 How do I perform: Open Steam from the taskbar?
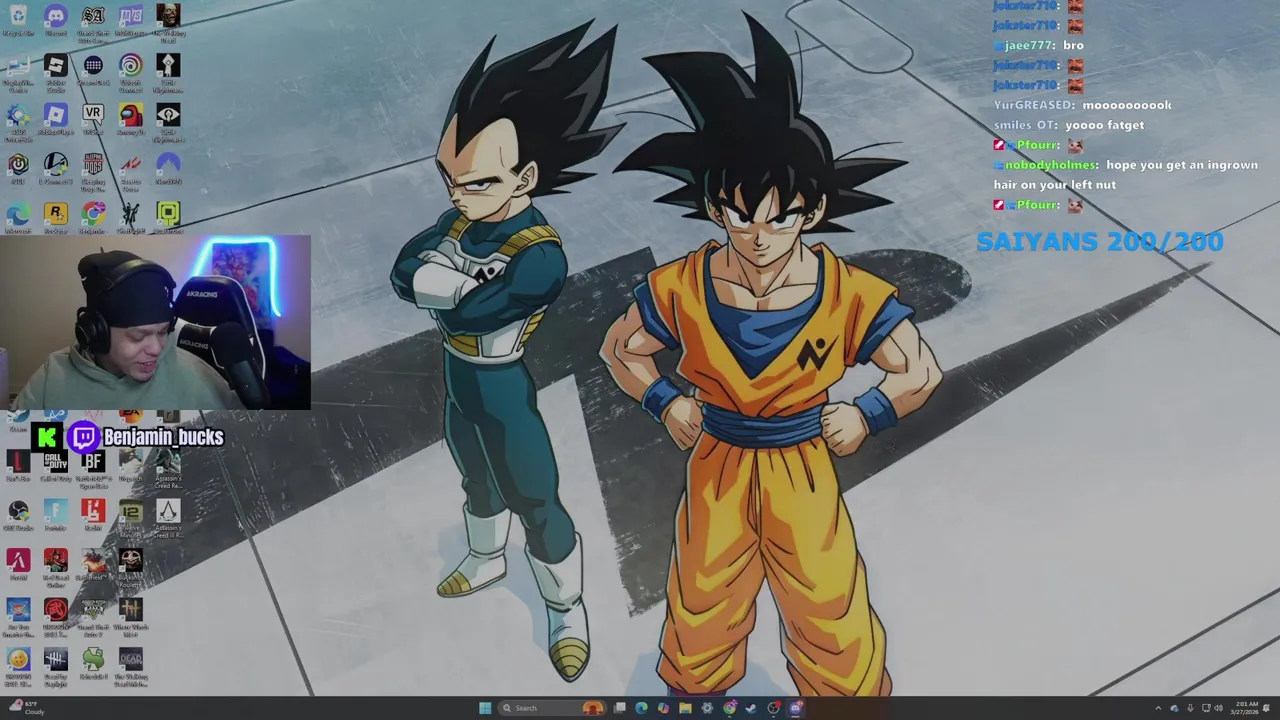click(750, 708)
